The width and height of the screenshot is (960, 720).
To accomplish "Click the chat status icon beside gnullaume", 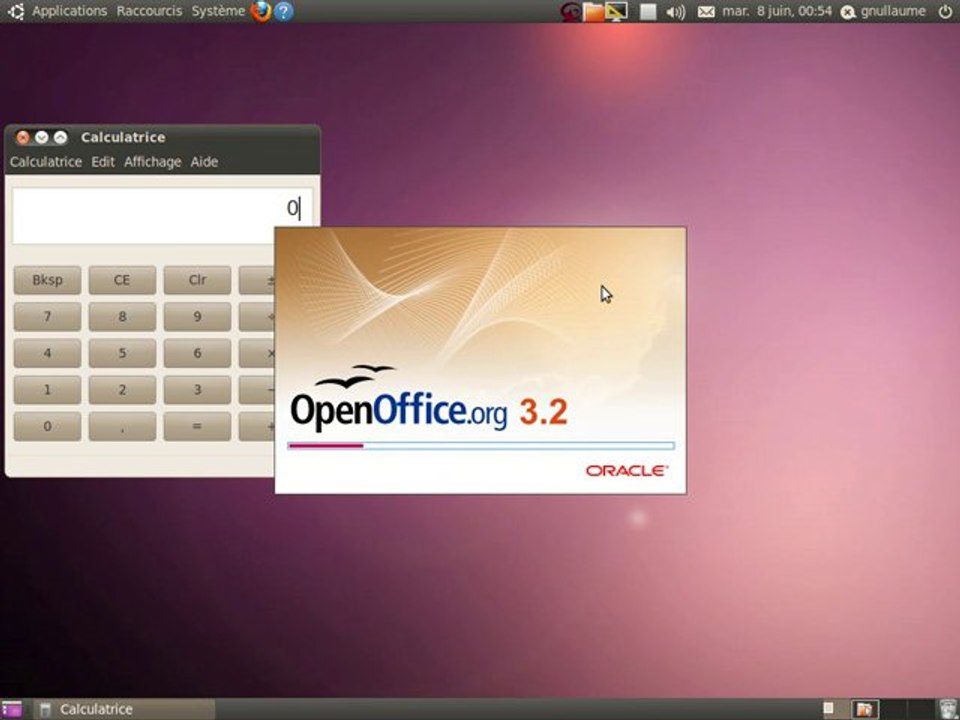I will pos(847,12).
